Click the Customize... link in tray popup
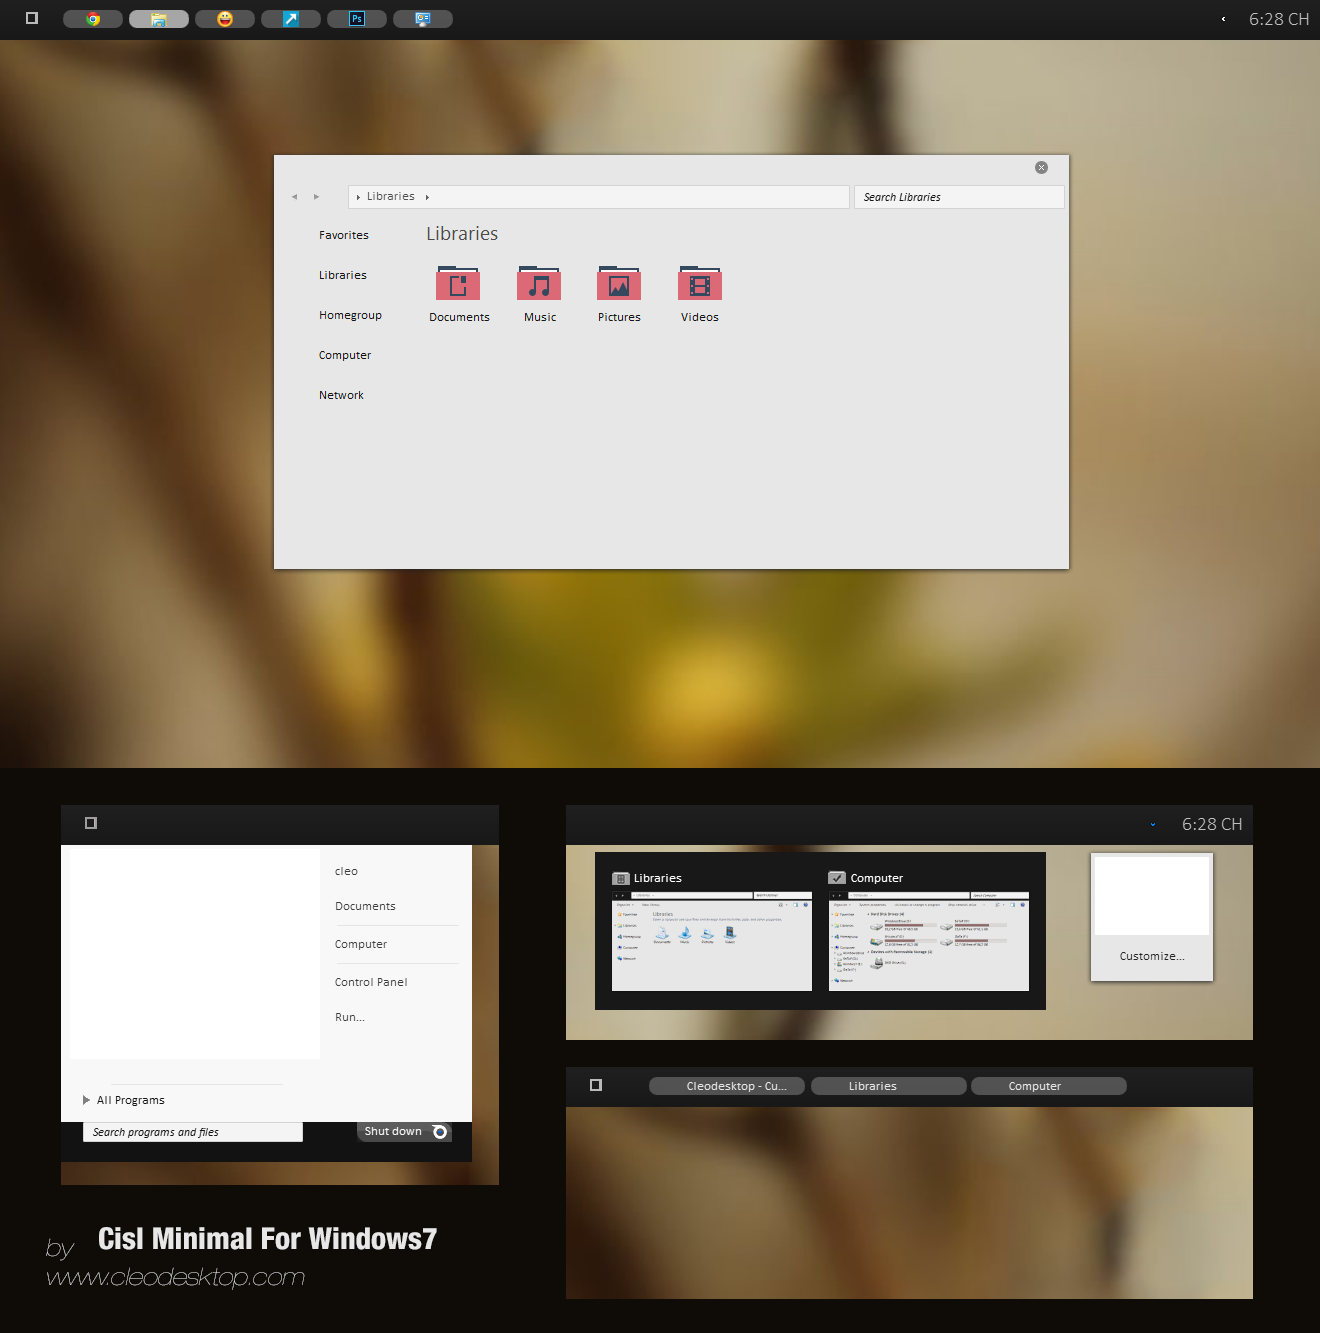This screenshot has height=1333, width=1320. [1152, 956]
